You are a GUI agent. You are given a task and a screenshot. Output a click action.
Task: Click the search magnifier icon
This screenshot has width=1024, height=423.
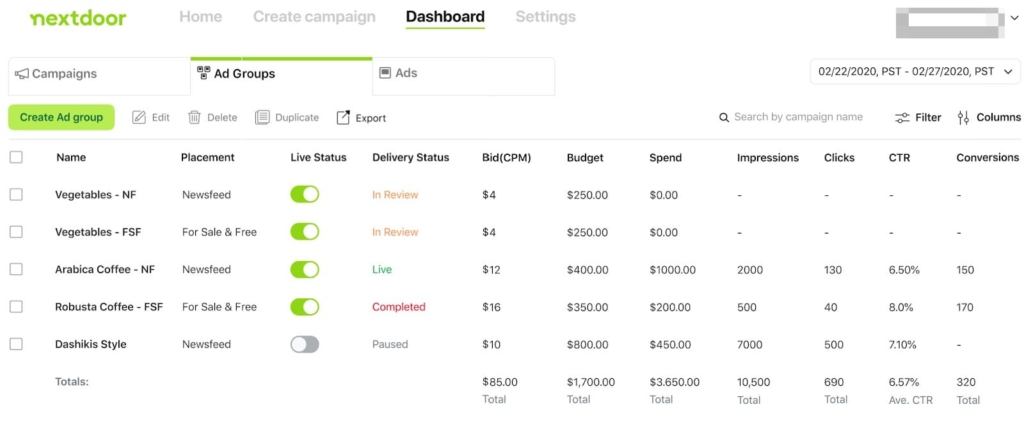724,118
